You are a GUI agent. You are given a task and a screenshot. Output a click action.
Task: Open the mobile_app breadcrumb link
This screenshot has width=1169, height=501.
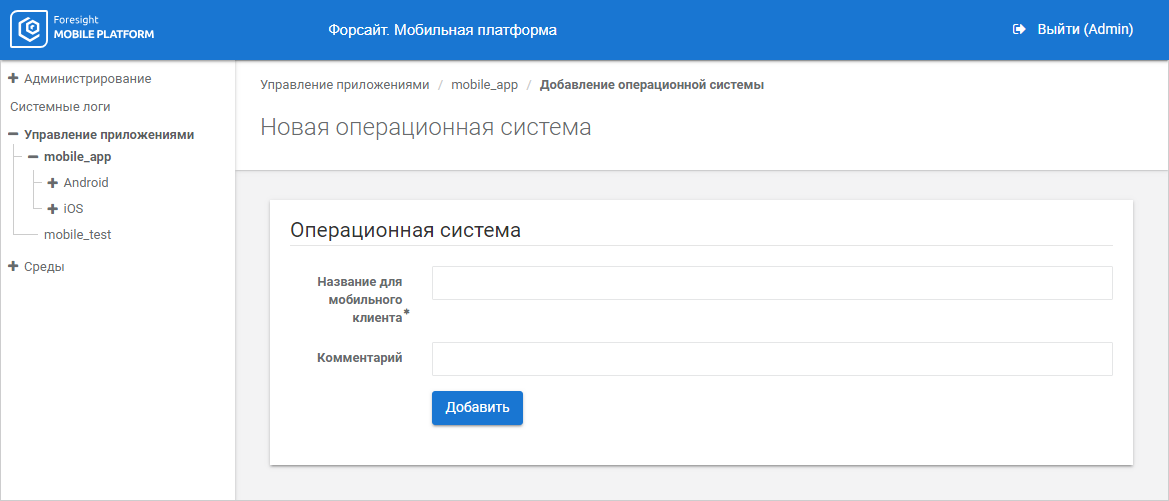pyautogui.click(x=484, y=85)
